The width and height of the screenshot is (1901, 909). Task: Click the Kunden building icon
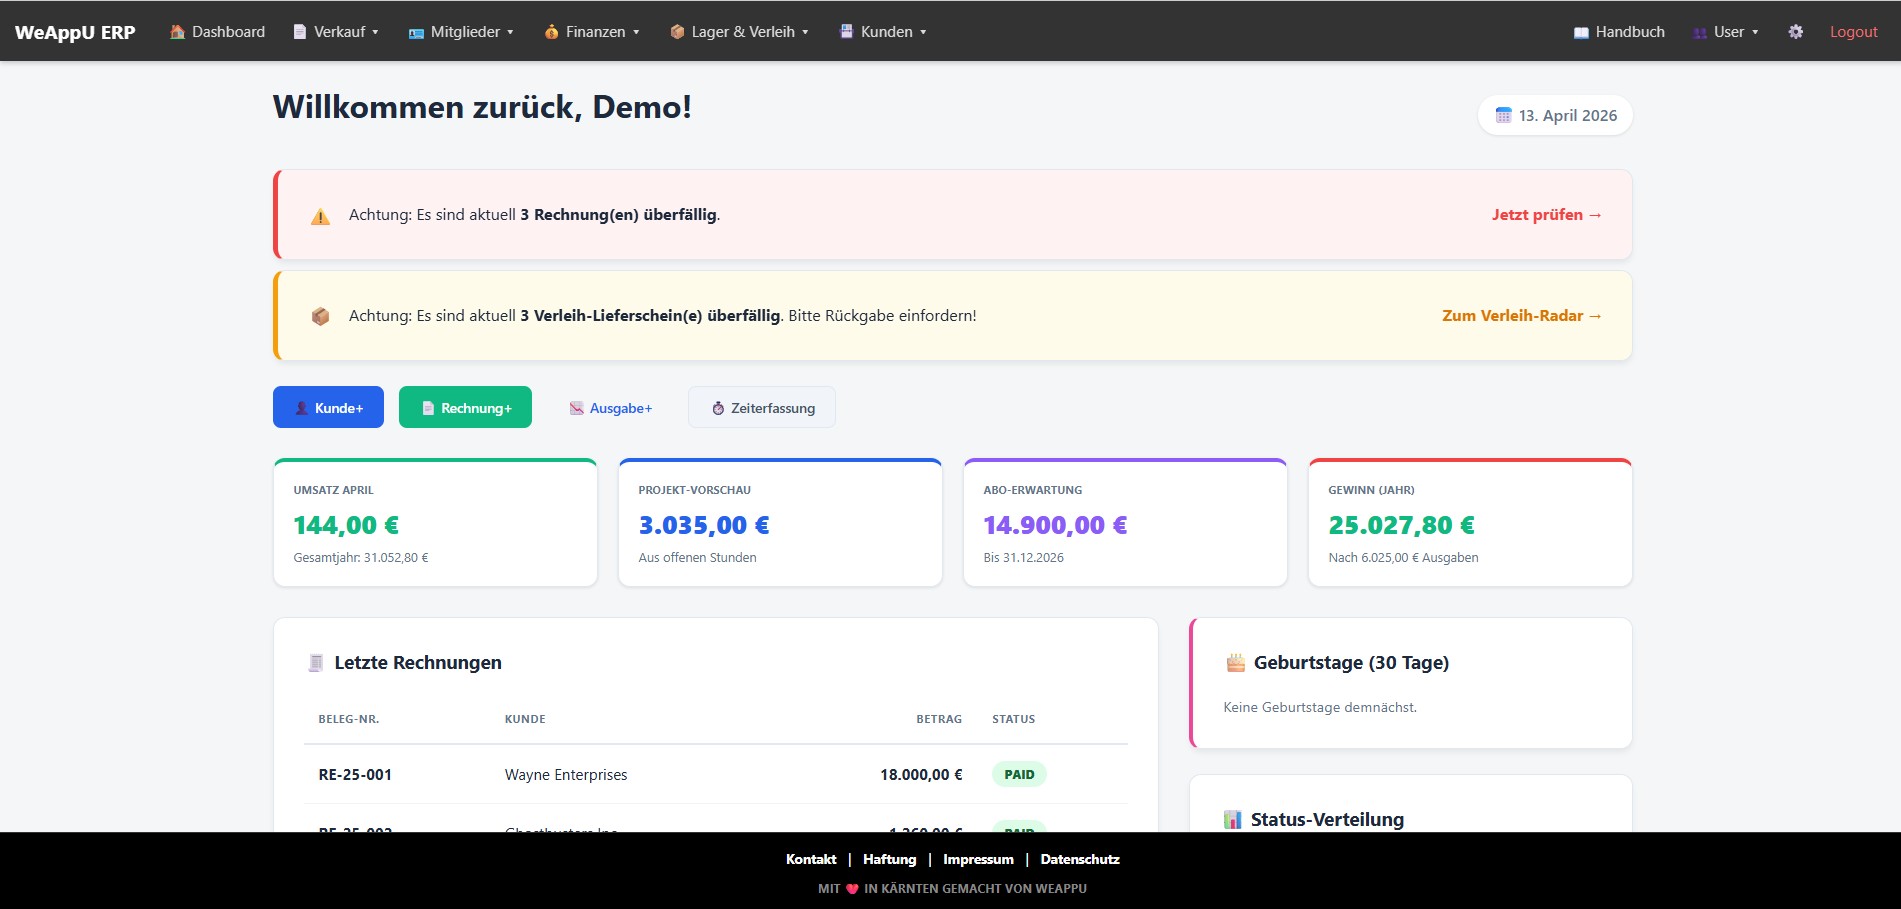pyautogui.click(x=846, y=31)
